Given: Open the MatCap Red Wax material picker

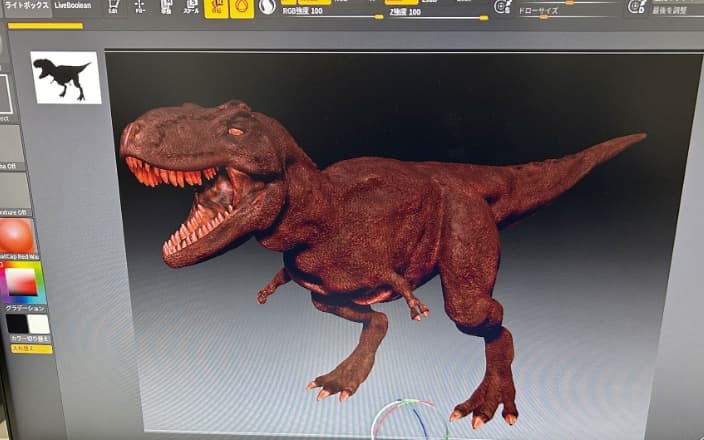Looking at the screenshot, I should tap(15, 237).
